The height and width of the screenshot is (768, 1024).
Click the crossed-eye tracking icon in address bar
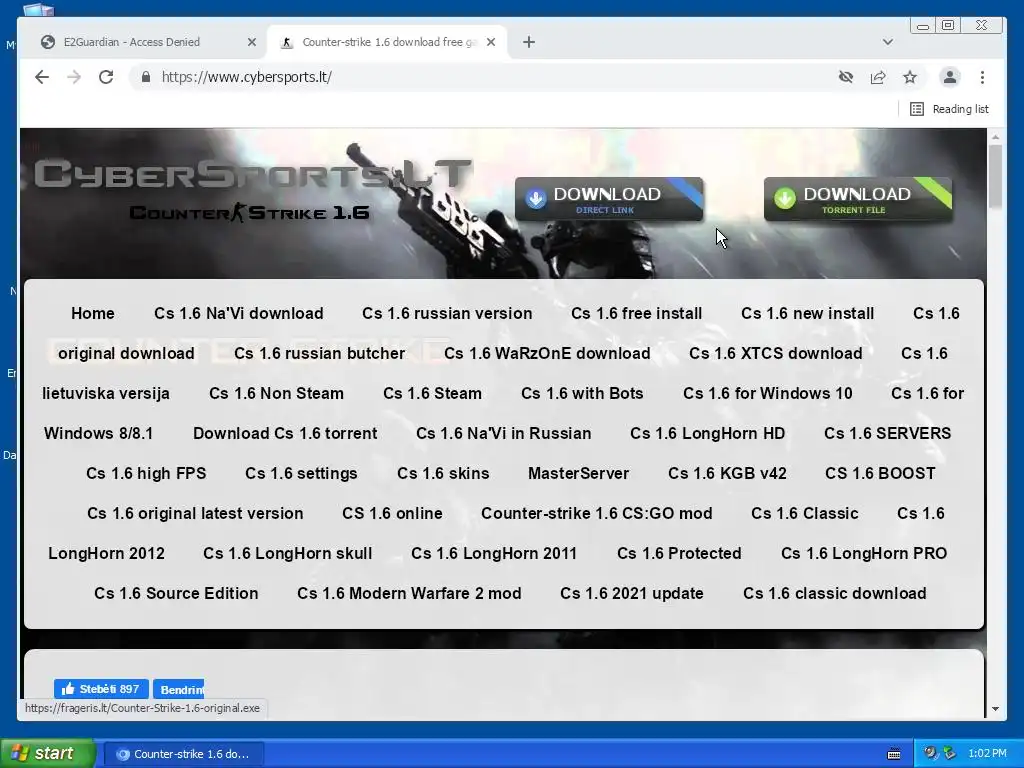[x=846, y=77]
